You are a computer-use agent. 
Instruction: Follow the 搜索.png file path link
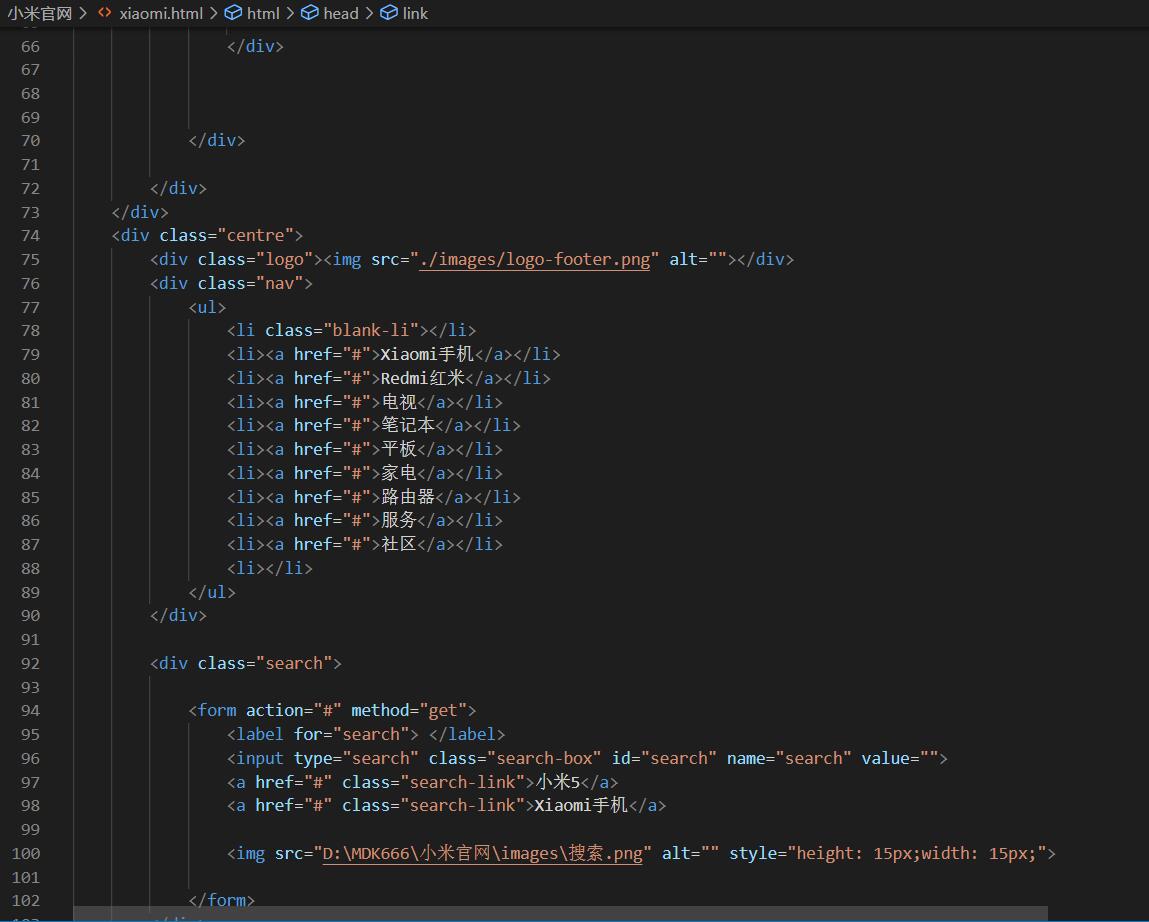click(x=483, y=853)
